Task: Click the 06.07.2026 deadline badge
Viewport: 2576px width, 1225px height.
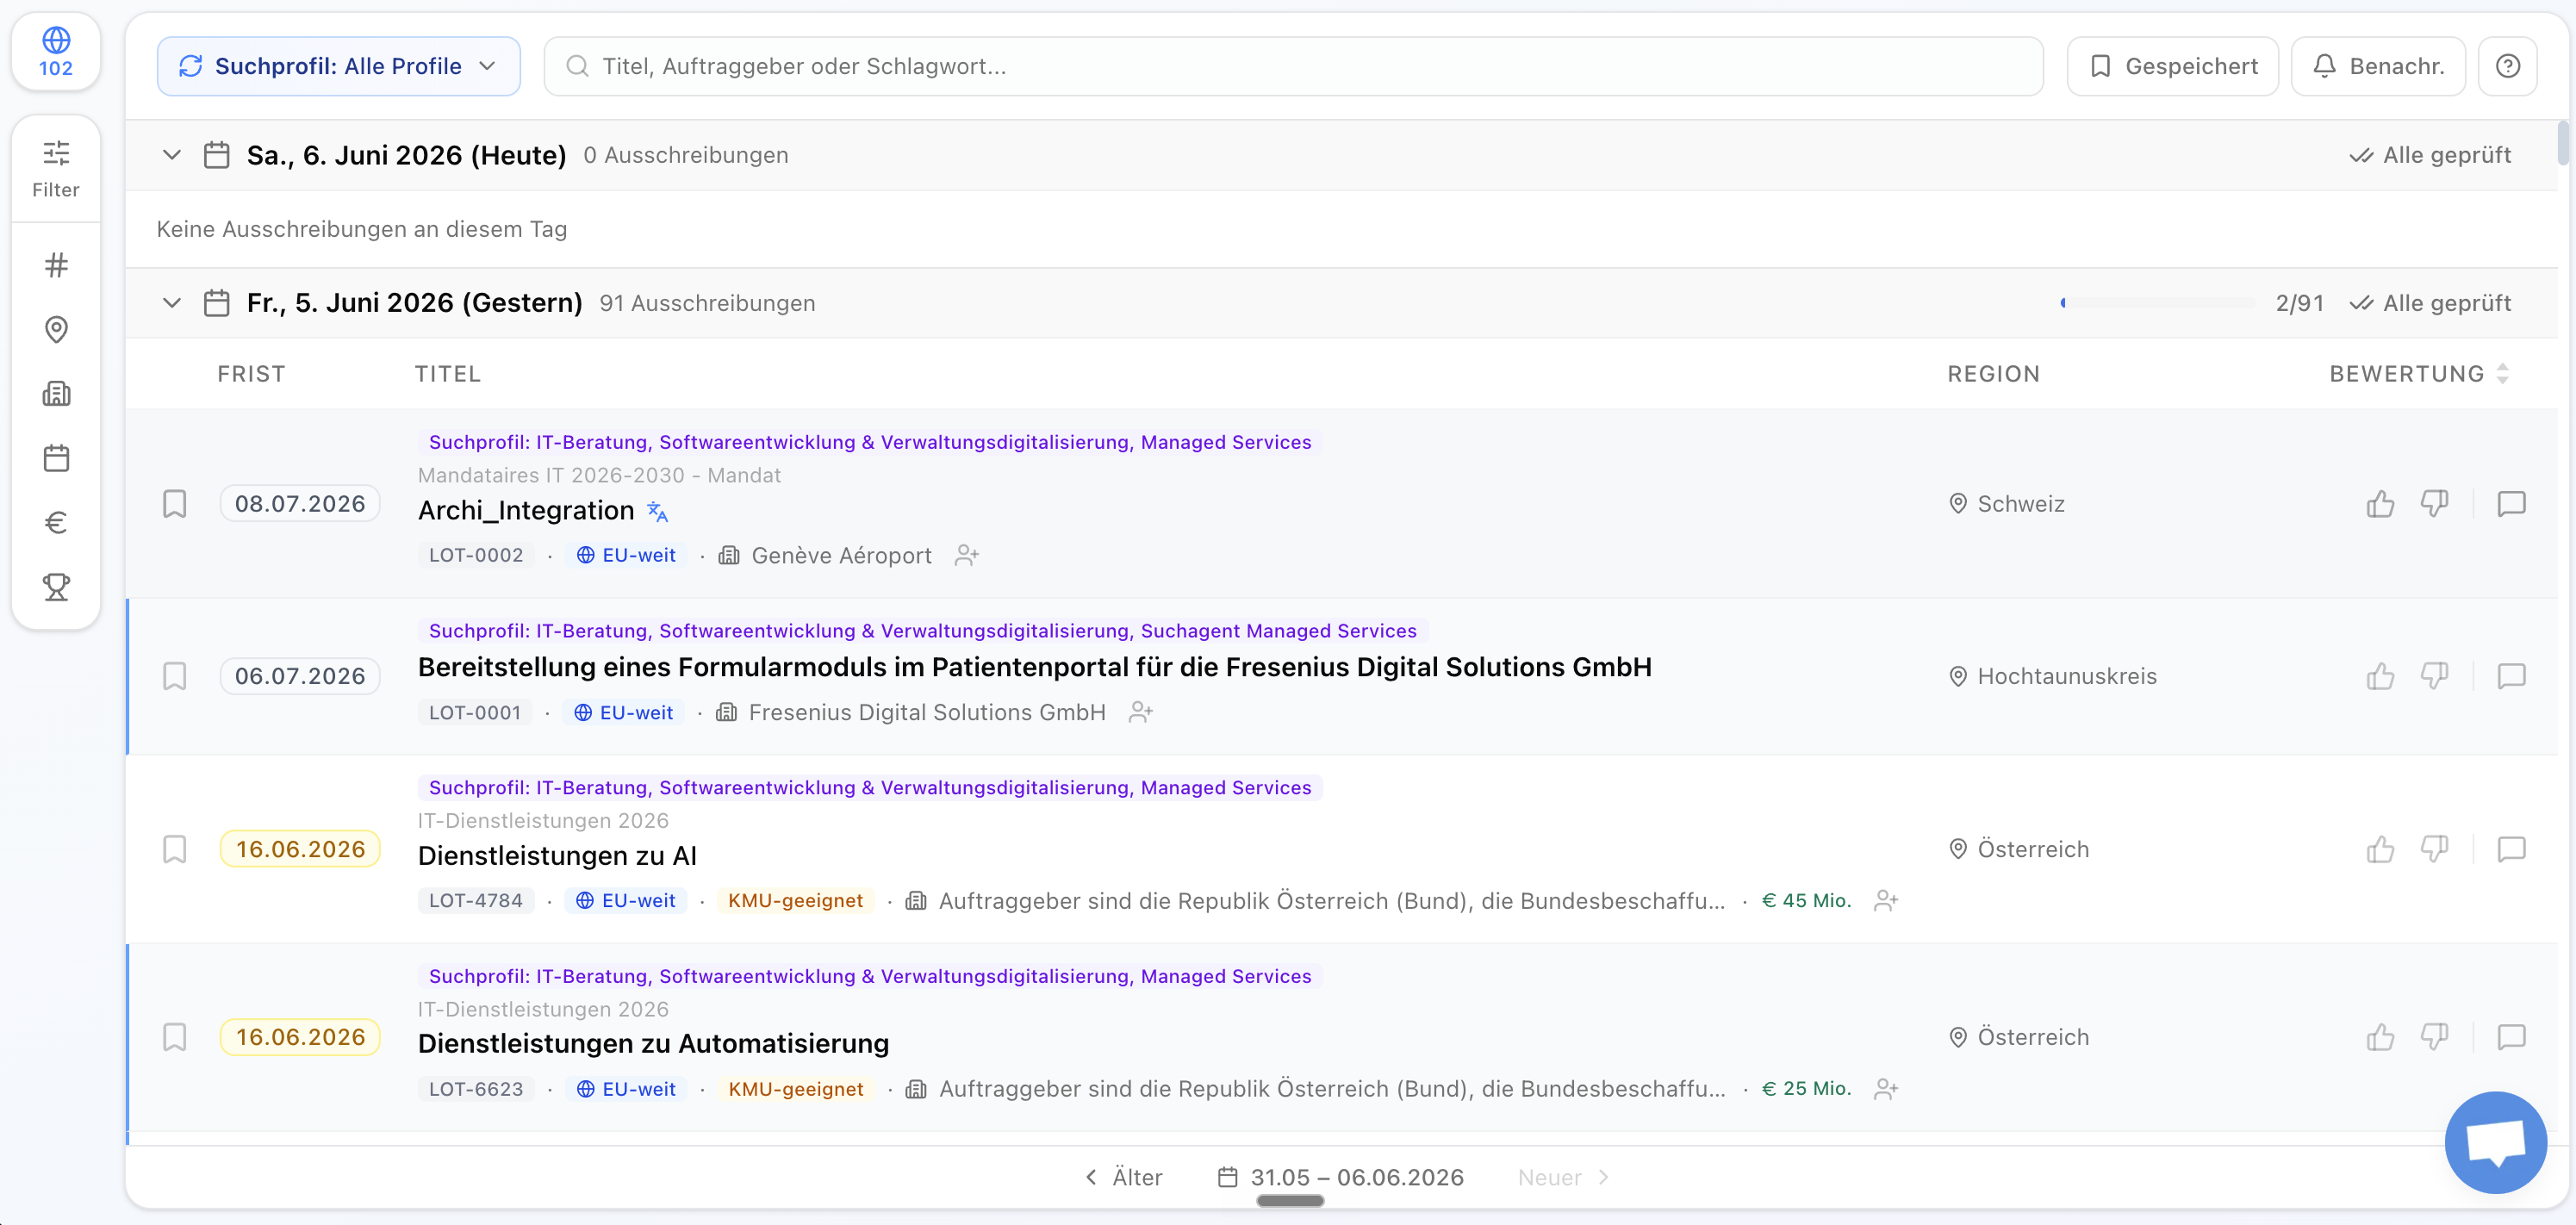Action: 300,676
